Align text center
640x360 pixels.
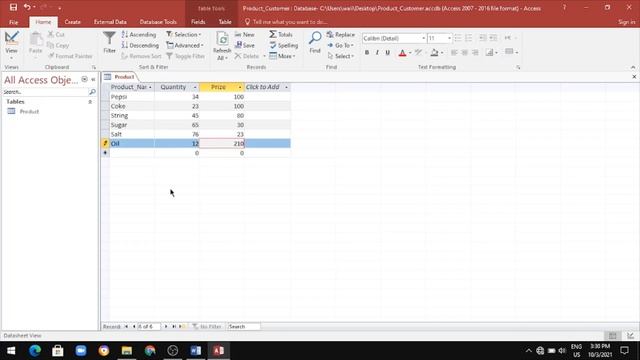(464, 52)
